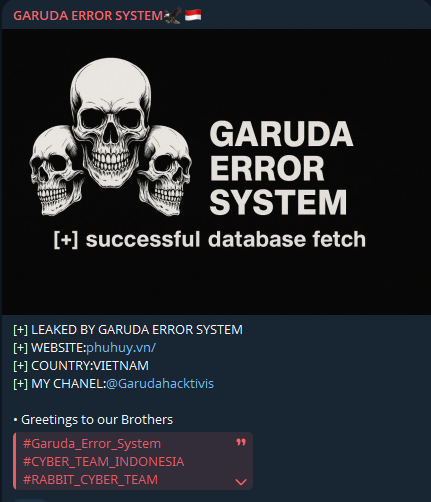Click the 'LEAKED BY GARUDA ERROR SYSTEM' text line

coord(128,330)
